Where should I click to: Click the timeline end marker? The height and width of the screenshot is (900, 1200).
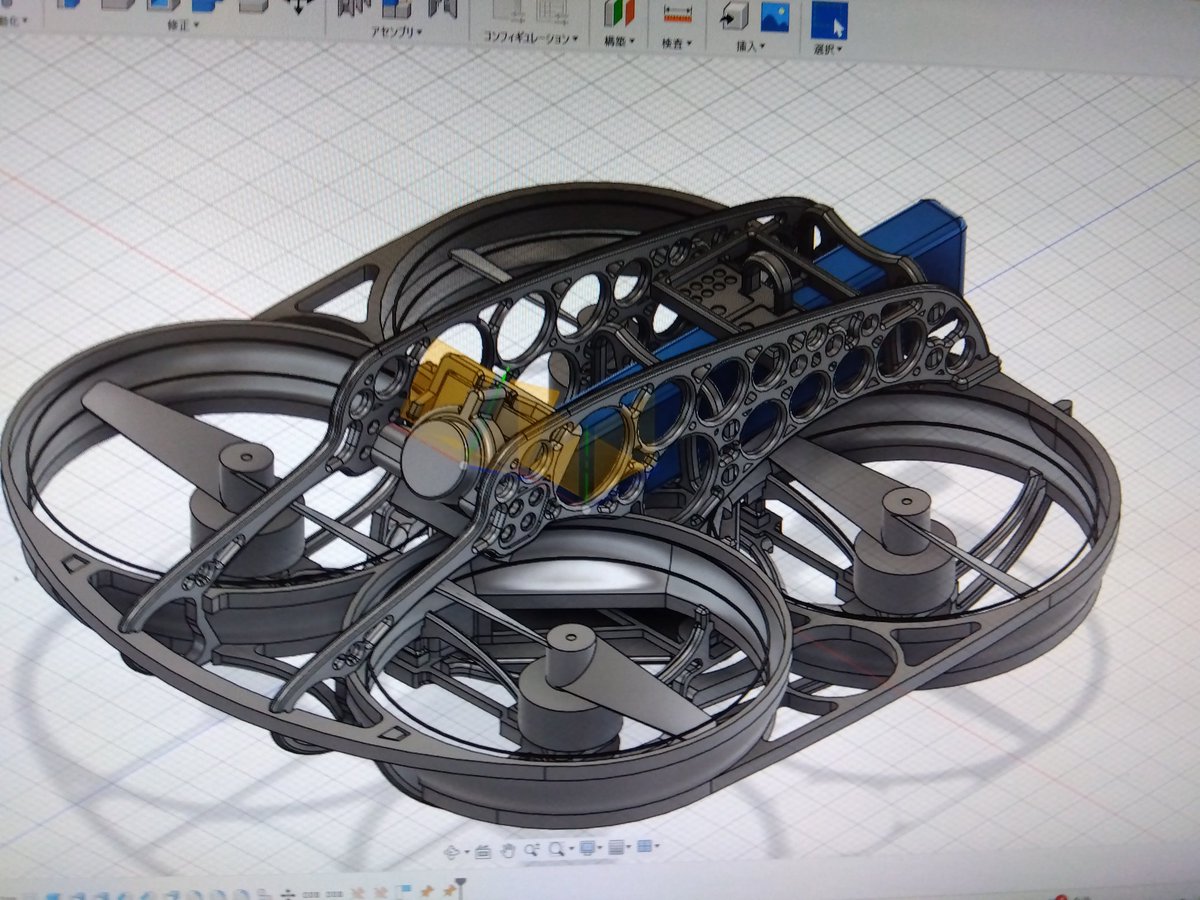pyautogui.click(x=460, y=888)
